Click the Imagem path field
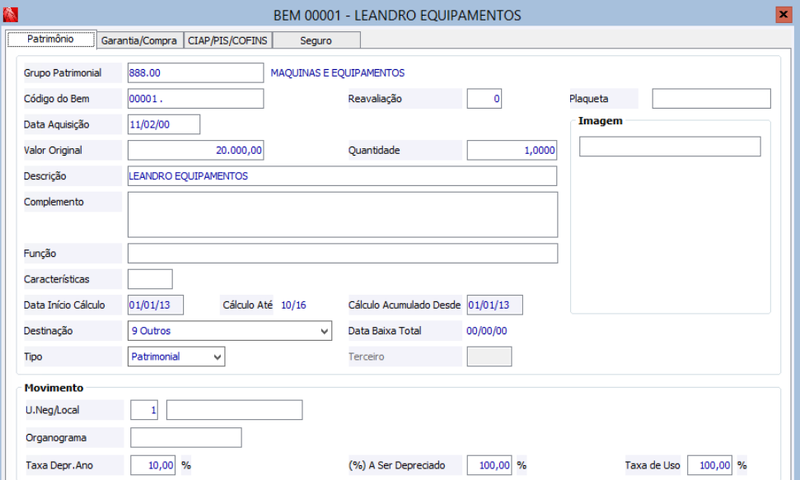 pyautogui.click(x=670, y=146)
